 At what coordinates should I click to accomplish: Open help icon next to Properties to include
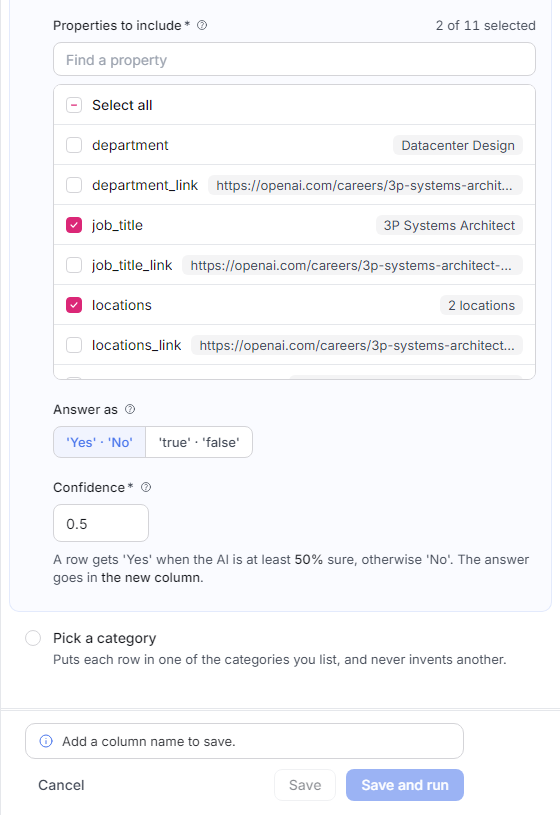202,25
